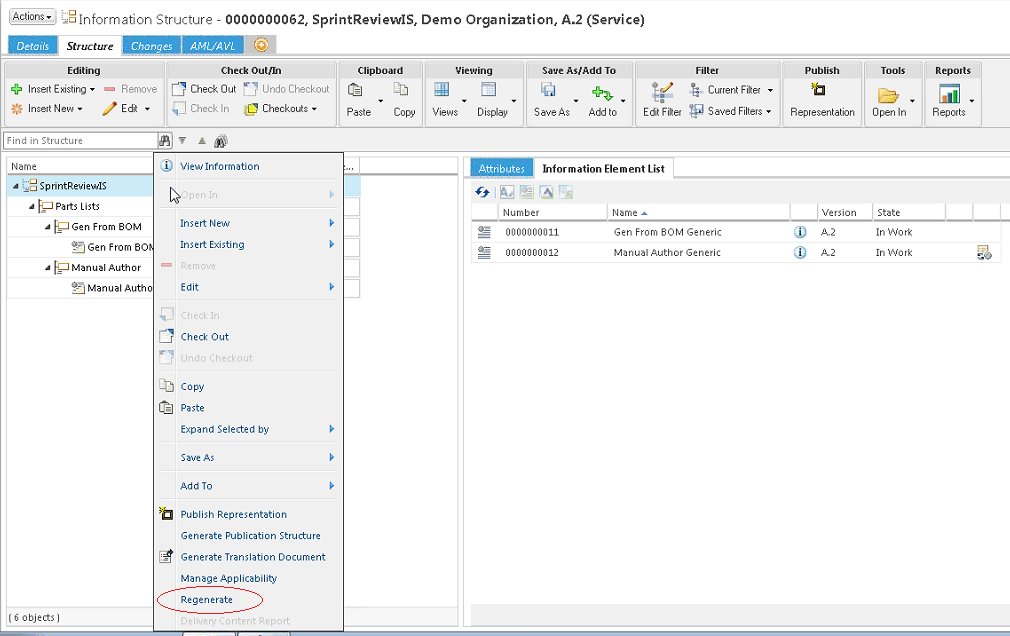Collapse the Gen From BOM tree node
The height and width of the screenshot is (636, 1010).
tap(48, 227)
